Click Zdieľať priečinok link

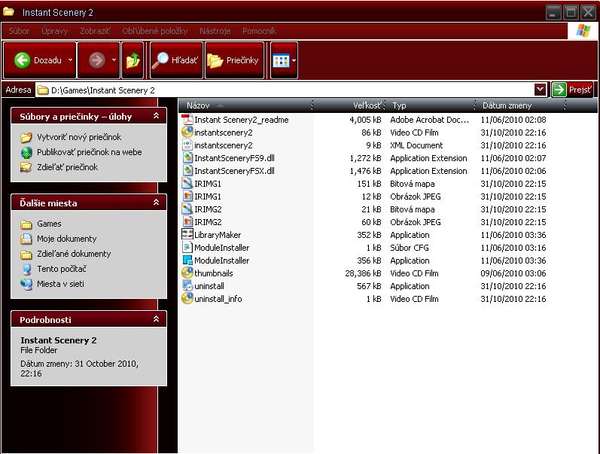click(x=67, y=167)
